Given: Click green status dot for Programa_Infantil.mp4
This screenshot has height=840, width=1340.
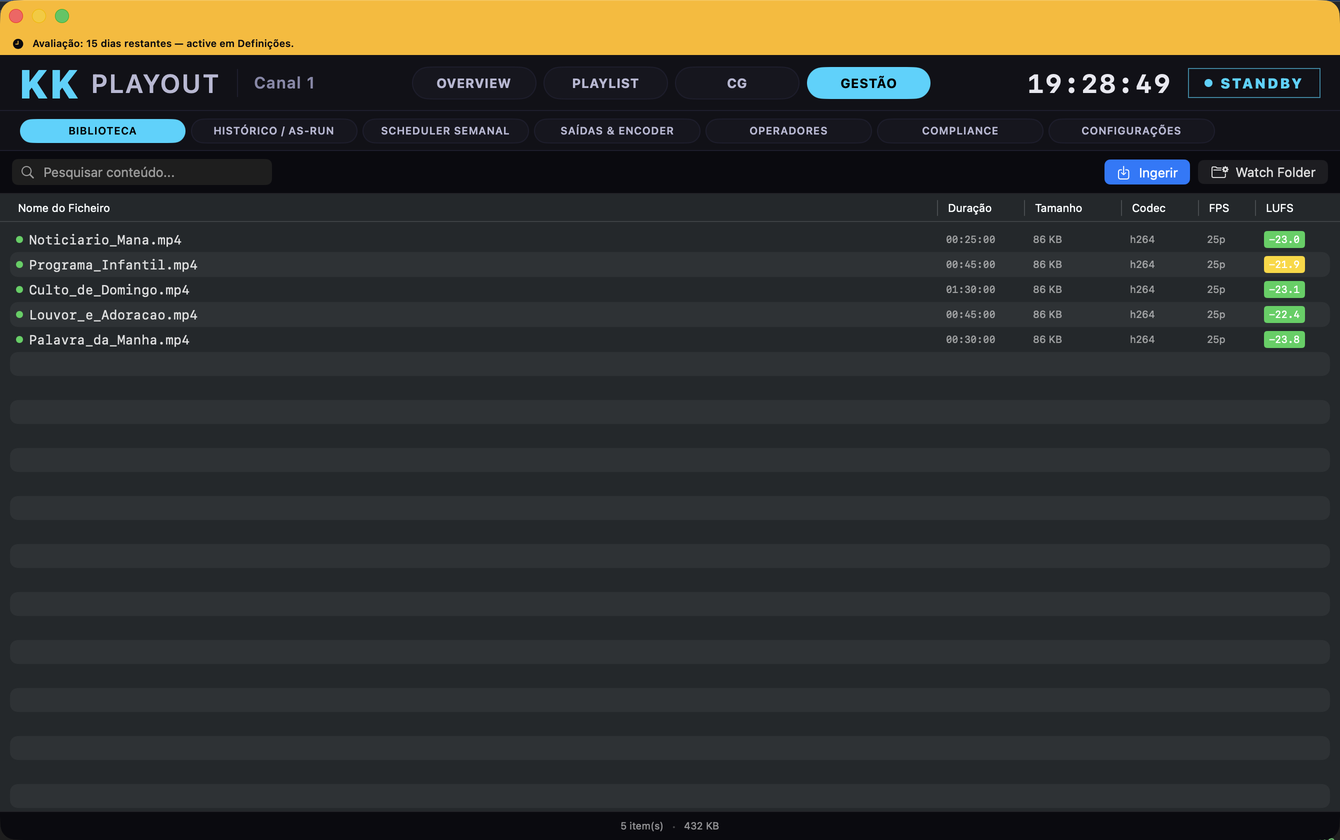Looking at the screenshot, I should [19, 265].
